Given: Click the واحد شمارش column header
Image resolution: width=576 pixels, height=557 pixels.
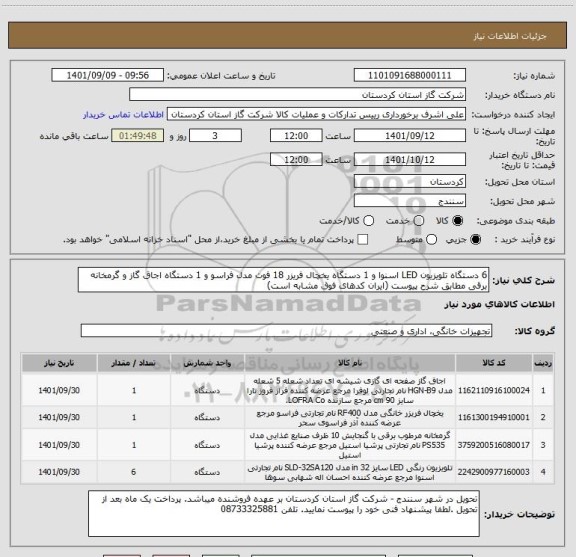Looking at the screenshot, I should click(207, 363).
